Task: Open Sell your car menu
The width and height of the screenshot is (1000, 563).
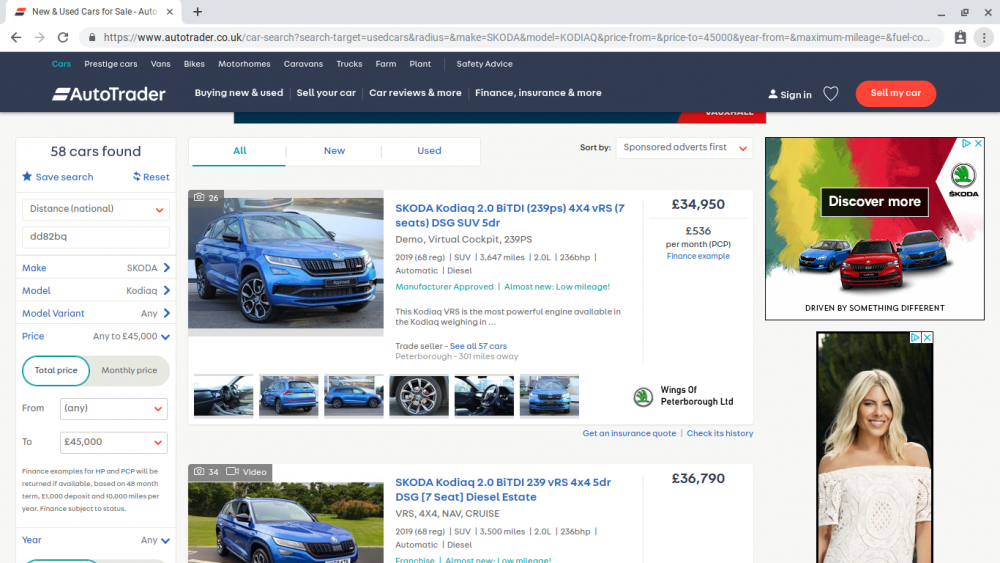Action: click(326, 93)
